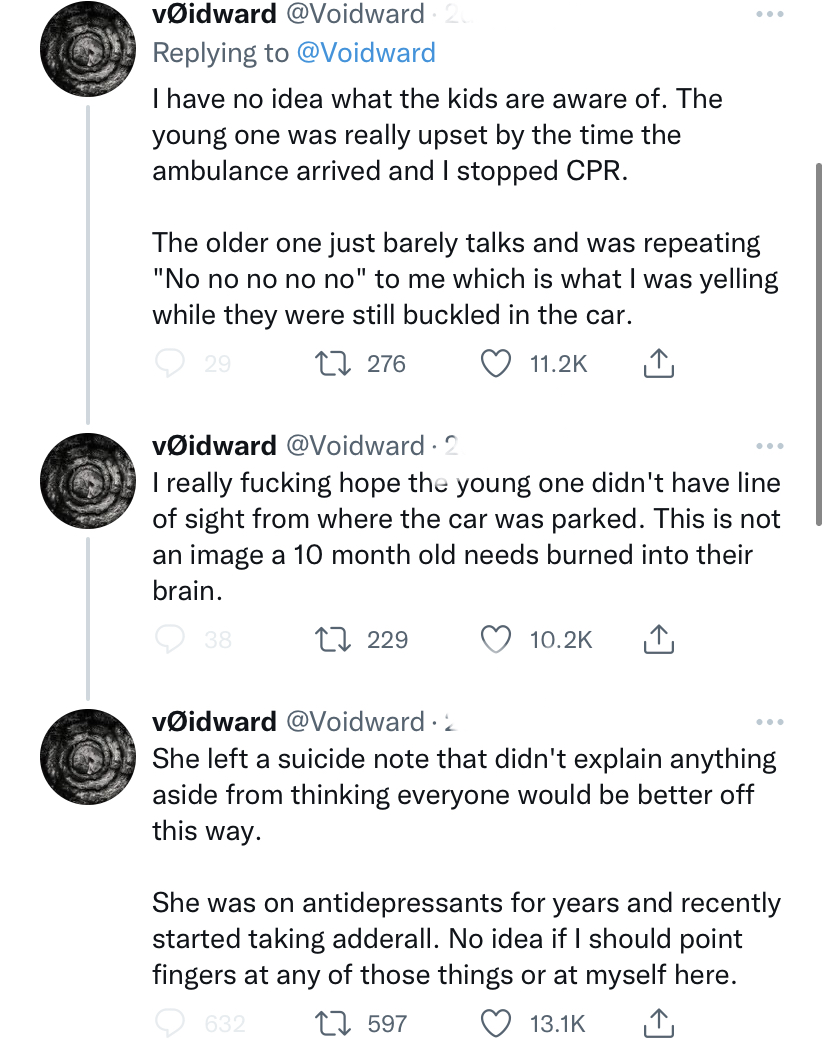This screenshot has height=1054, width=828.
Task: Reply to the tweet with 29 replies
Action: point(173,364)
